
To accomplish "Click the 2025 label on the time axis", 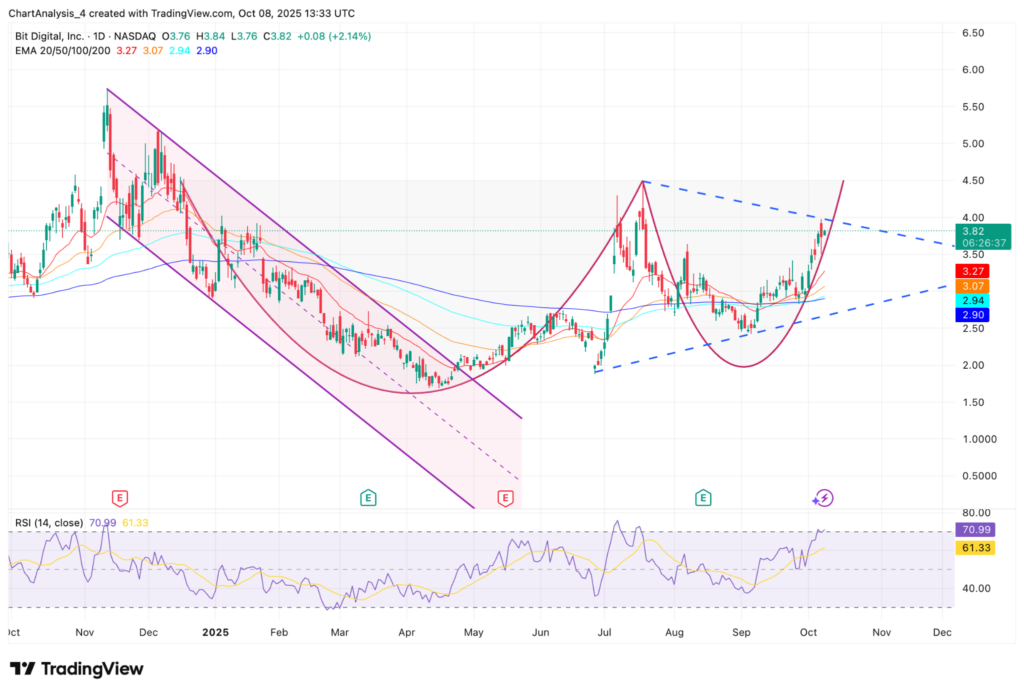I will click(217, 633).
